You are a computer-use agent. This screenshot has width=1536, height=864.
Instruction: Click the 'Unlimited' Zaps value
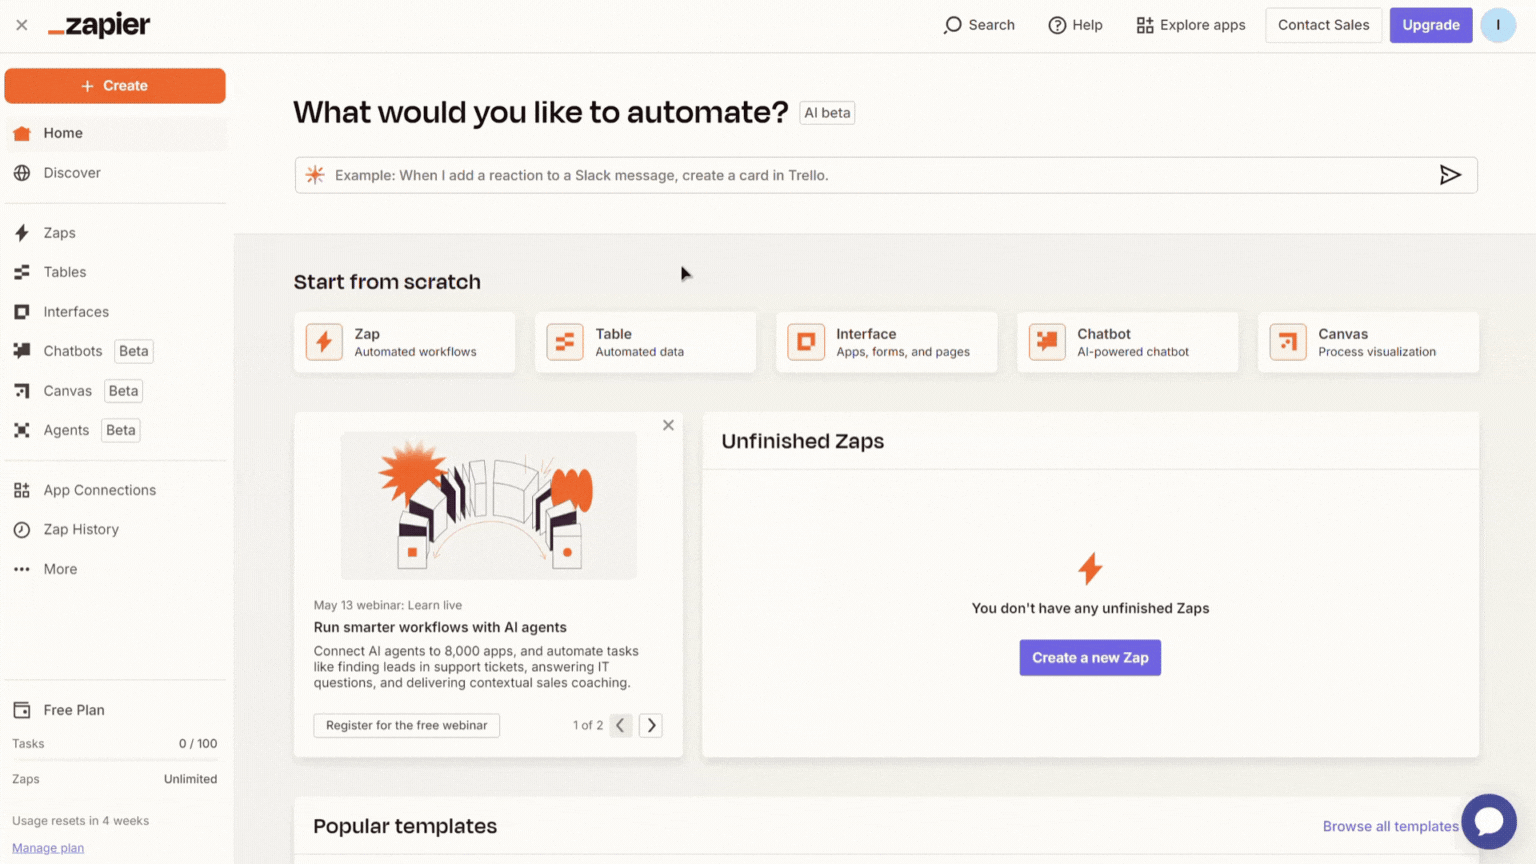coord(190,779)
